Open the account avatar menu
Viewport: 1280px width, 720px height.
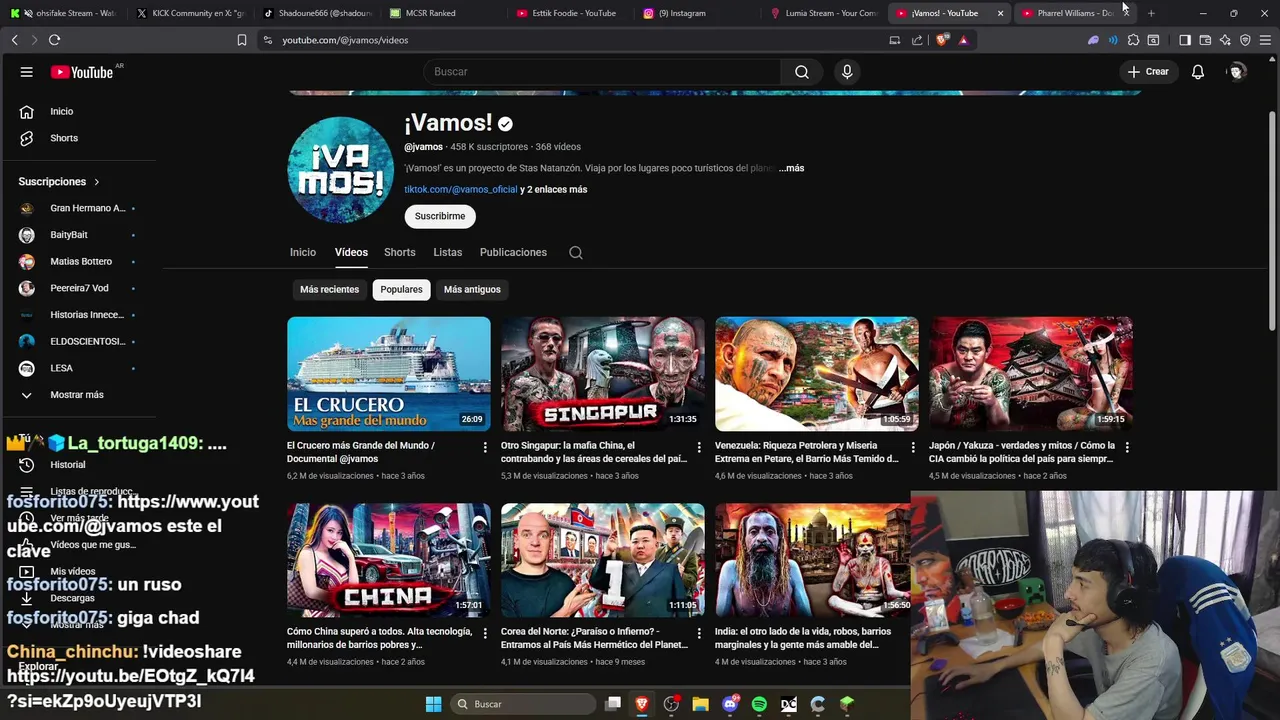(1237, 72)
